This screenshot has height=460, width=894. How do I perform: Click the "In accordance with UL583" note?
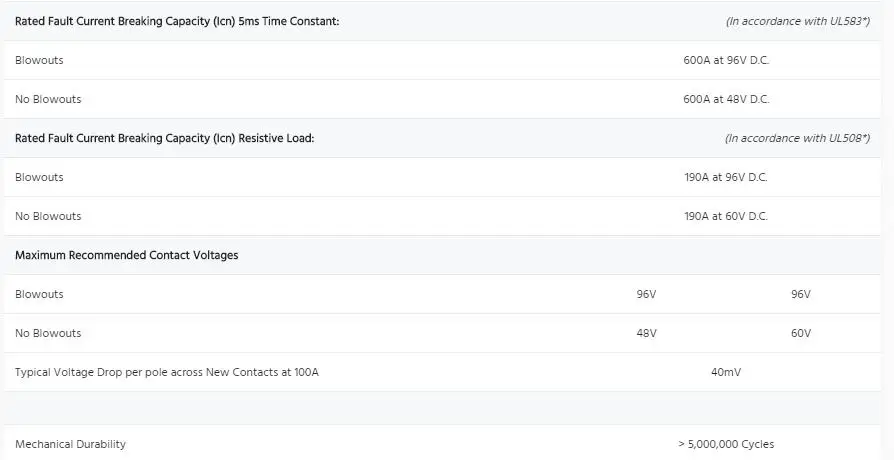(797, 21)
